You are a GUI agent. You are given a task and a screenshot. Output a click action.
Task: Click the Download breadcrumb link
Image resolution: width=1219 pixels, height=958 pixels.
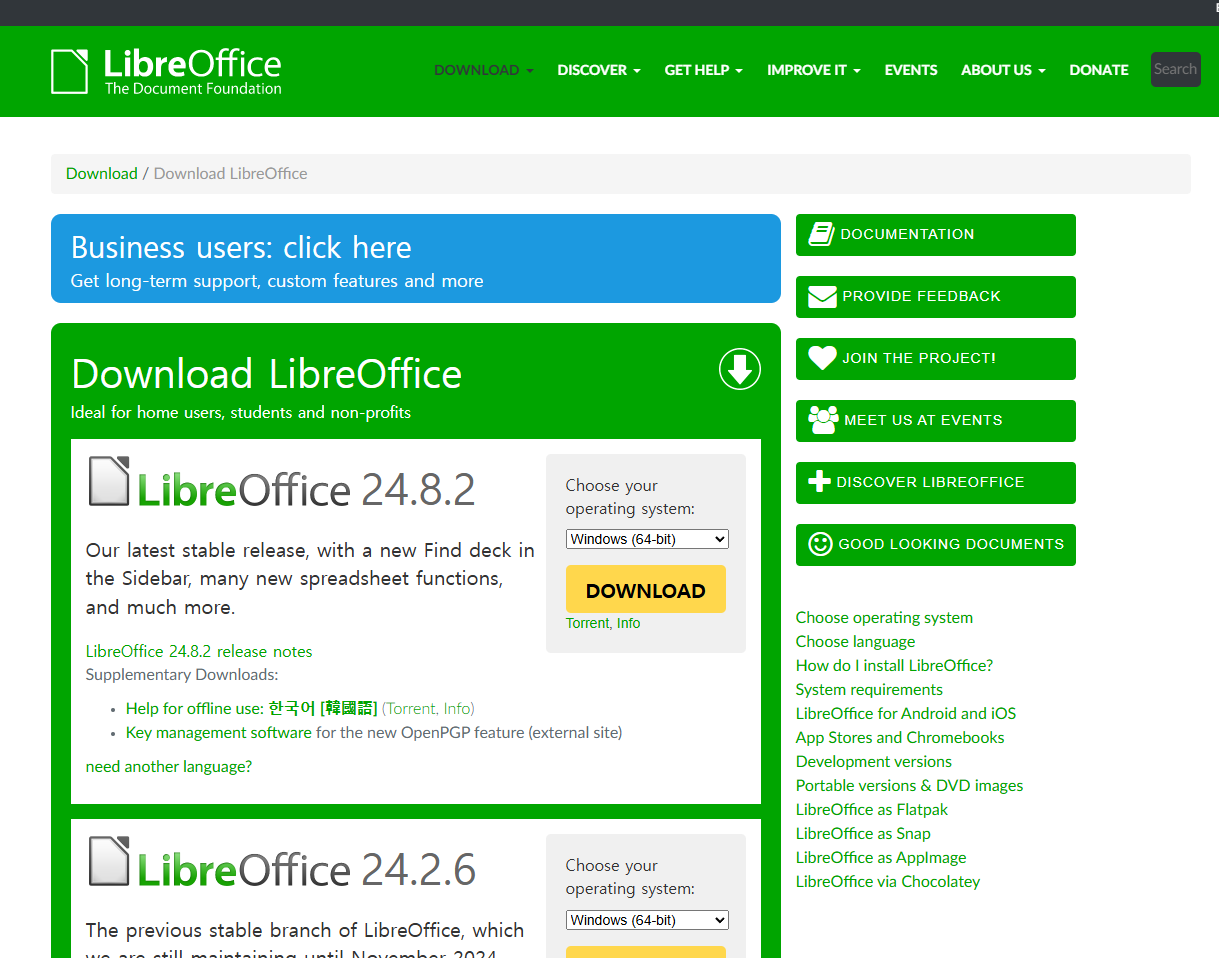(x=102, y=173)
